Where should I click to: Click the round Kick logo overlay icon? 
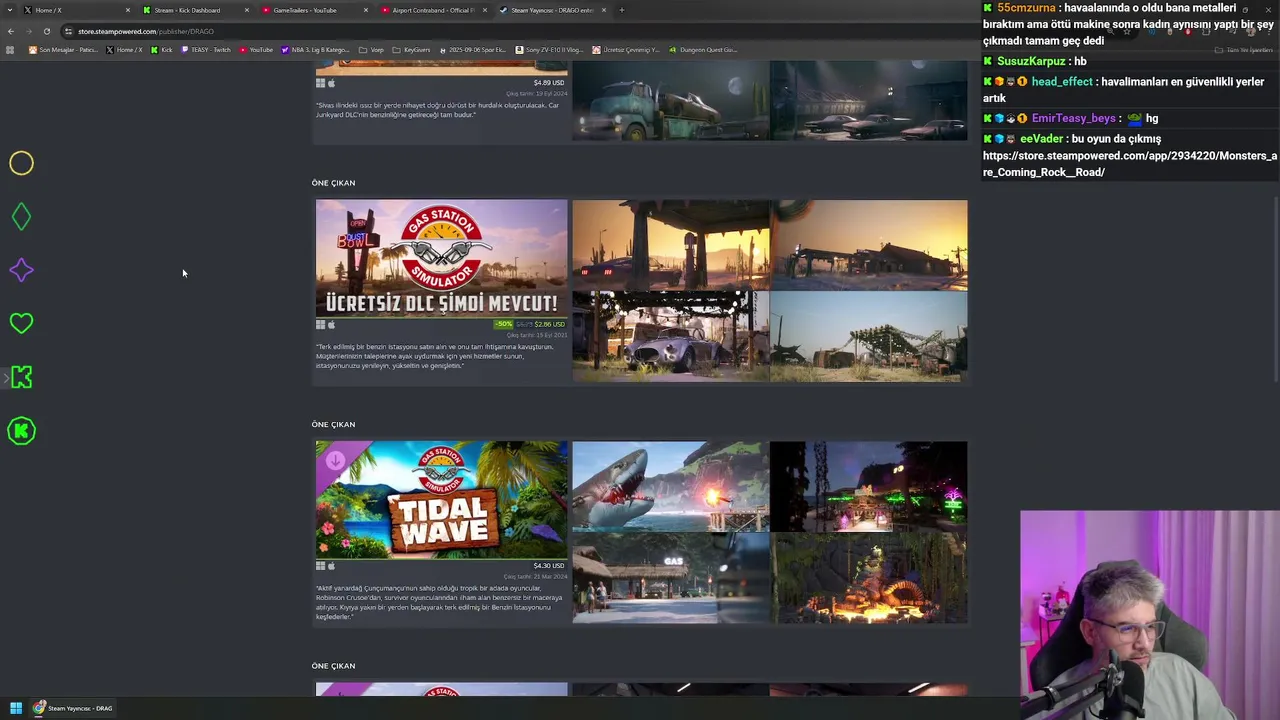pos(21,431)
